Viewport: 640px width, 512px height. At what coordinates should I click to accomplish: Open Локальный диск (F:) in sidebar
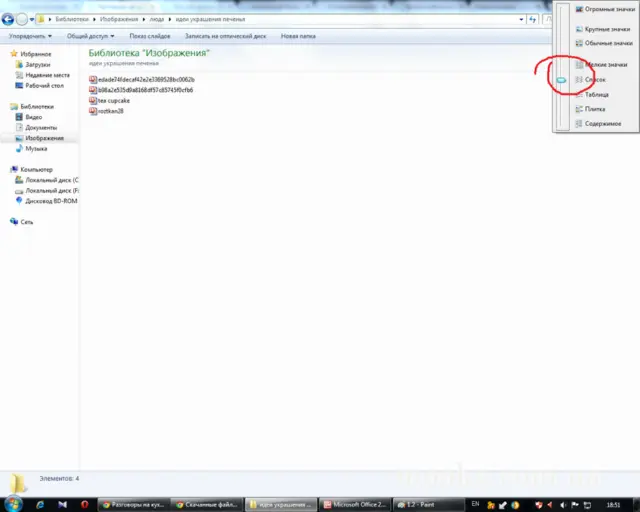(47, 191)
